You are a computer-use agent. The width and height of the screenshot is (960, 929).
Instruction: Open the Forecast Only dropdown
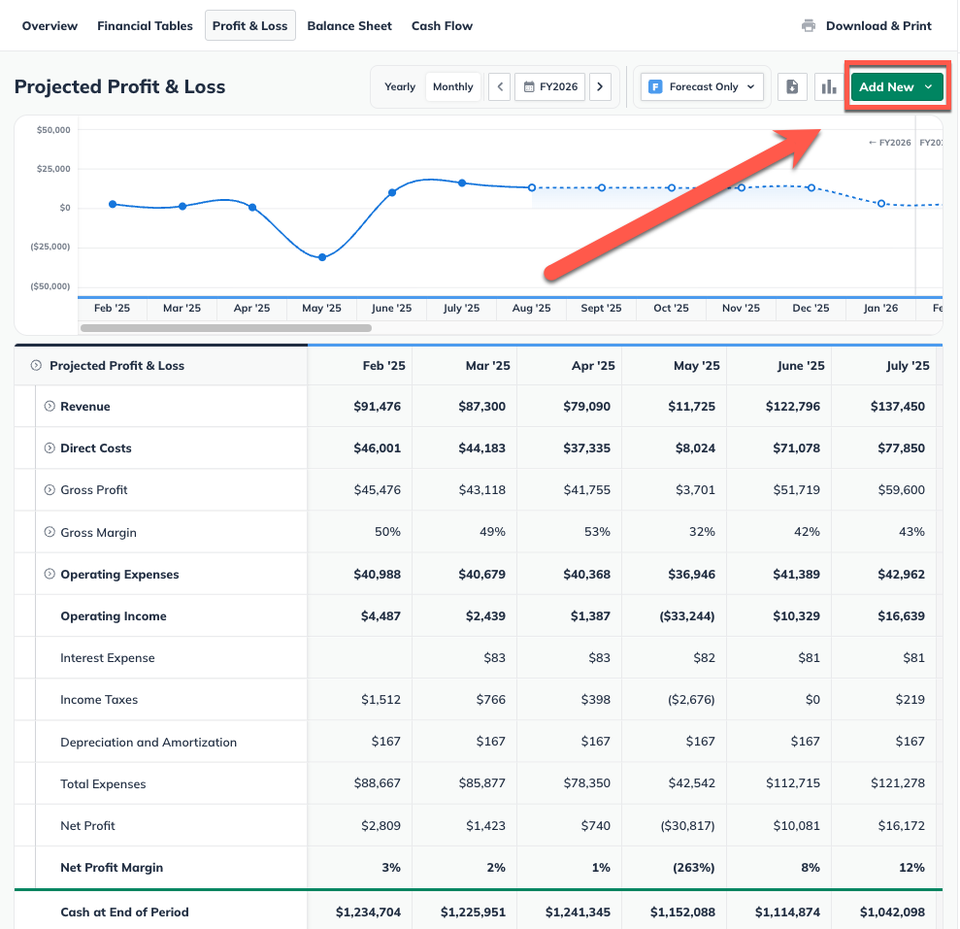point(702,87)
